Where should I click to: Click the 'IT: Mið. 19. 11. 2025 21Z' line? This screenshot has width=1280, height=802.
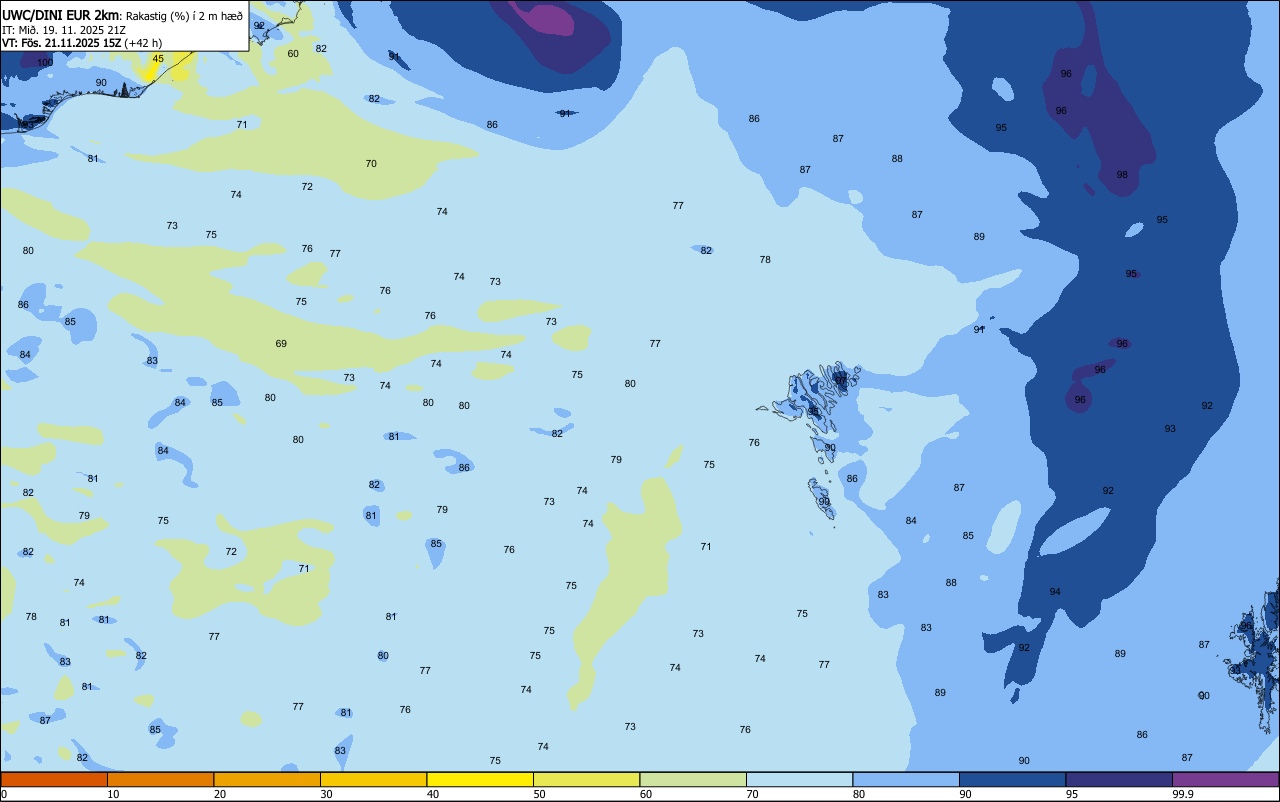tap(64, 30)
